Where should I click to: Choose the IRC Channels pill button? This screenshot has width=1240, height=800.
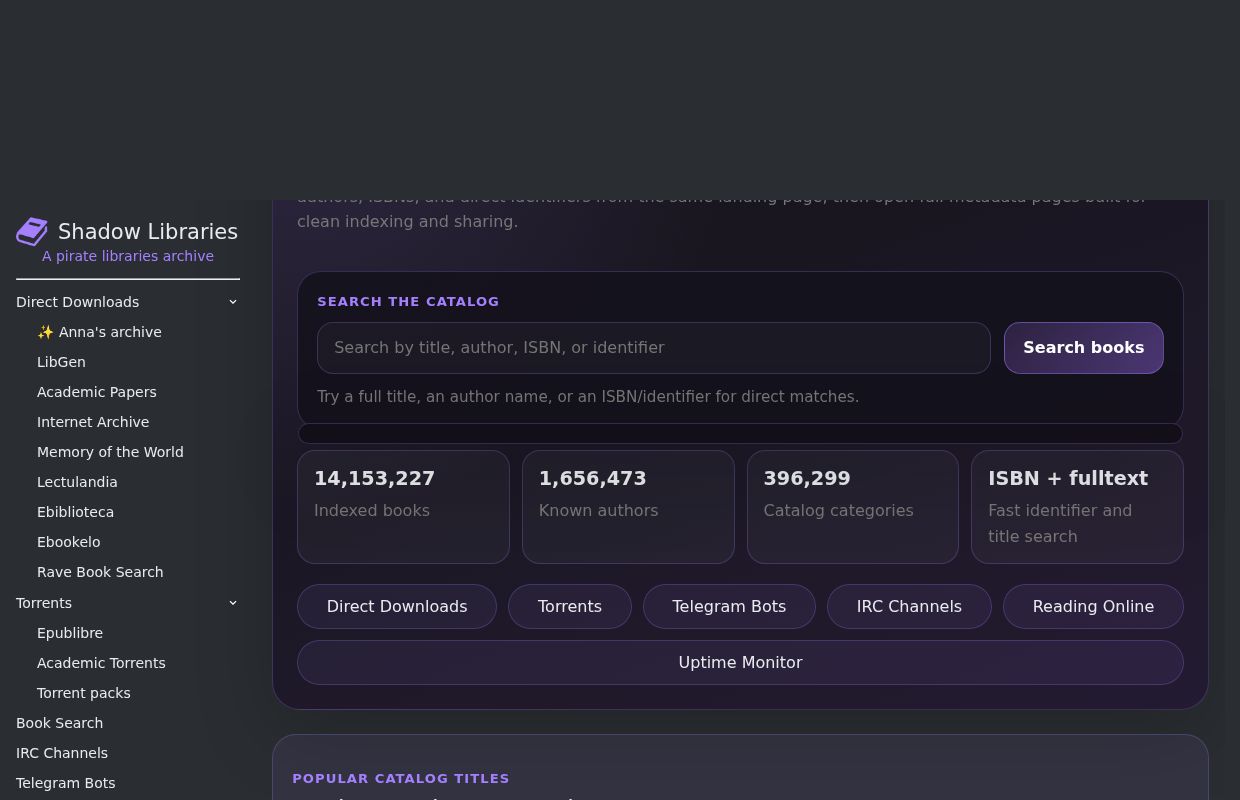coord(908,607)
